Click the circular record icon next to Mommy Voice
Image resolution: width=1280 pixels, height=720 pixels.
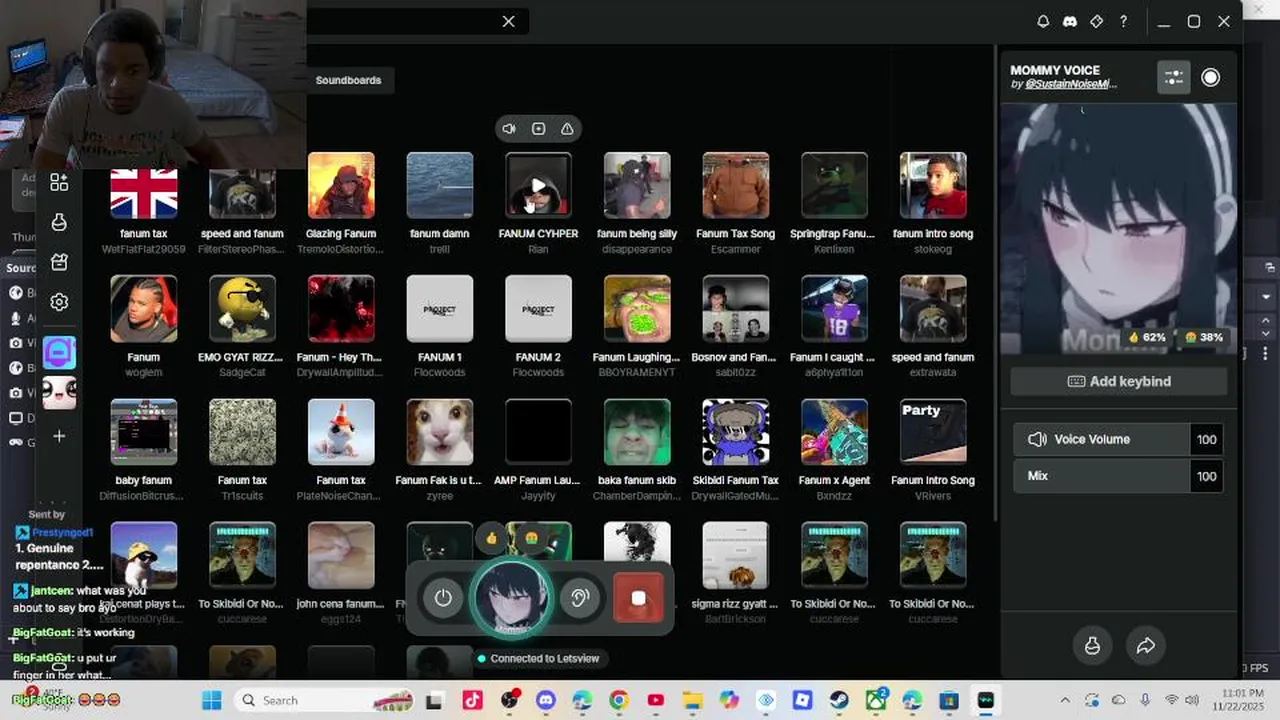click(x=1210, y=77)
